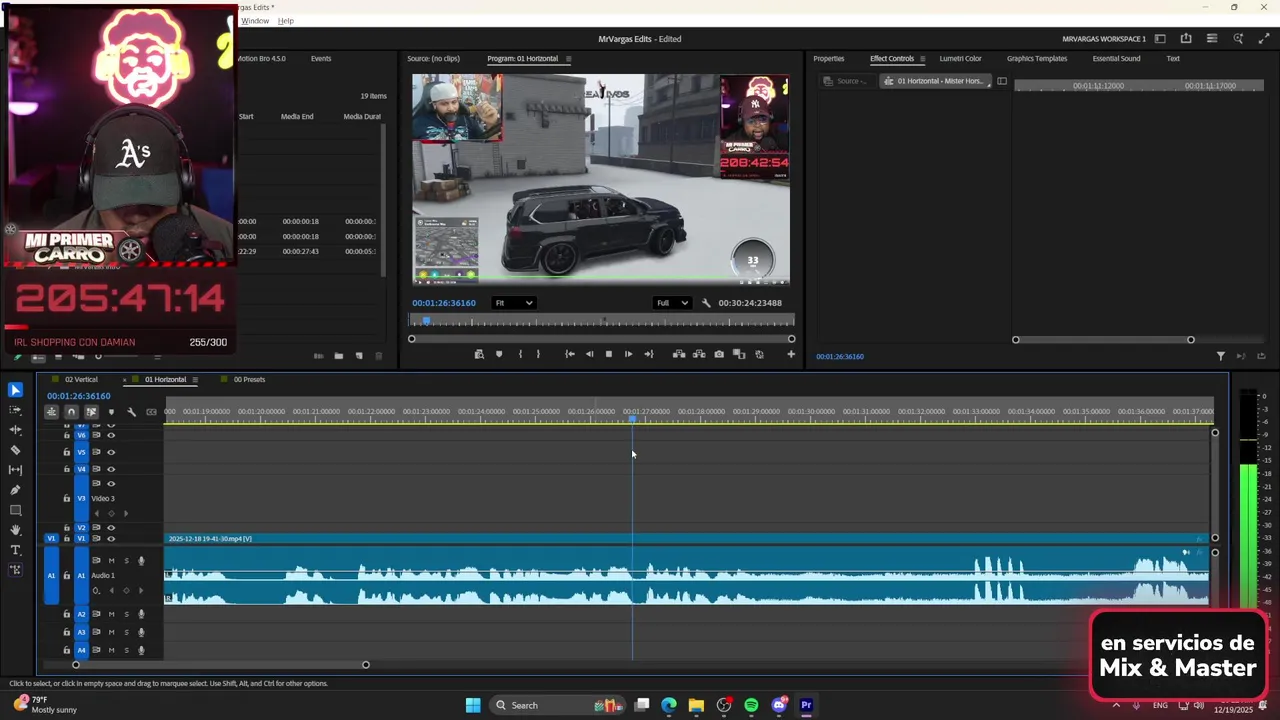Stop playback in Program Monitor
Screen dimensions: 1280x720
608,354
